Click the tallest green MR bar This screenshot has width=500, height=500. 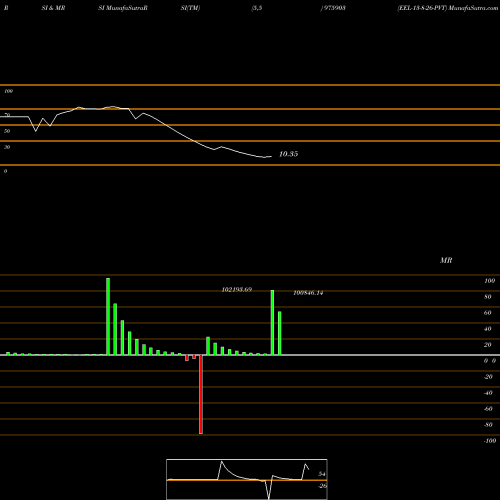(x=108, y=316)
